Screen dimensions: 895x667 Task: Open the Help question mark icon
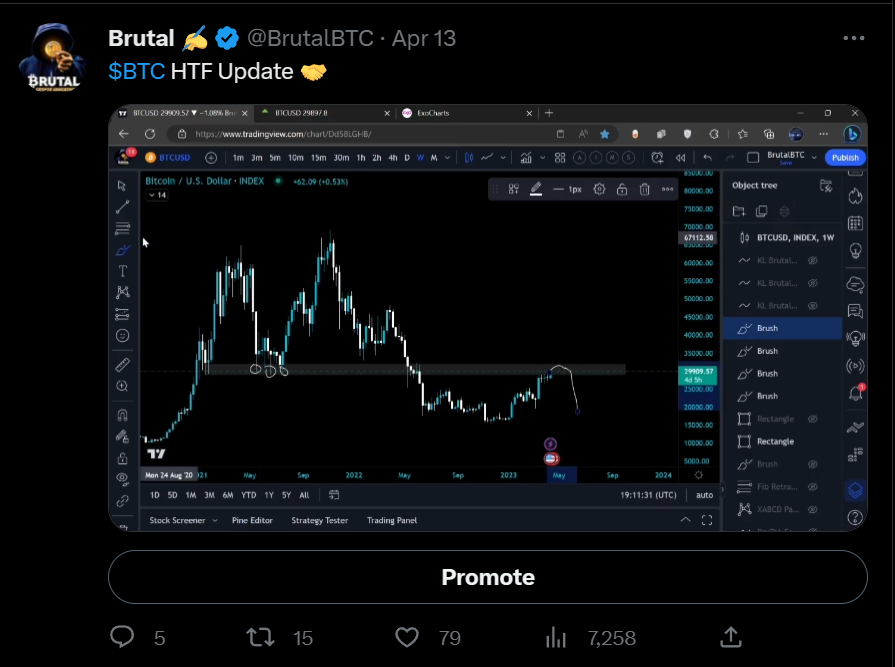(855, 518)
